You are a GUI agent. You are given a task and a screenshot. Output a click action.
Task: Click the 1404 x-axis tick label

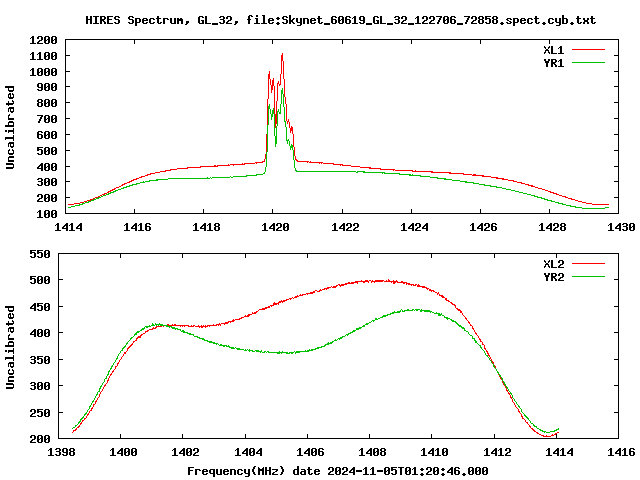pos(248,452)
